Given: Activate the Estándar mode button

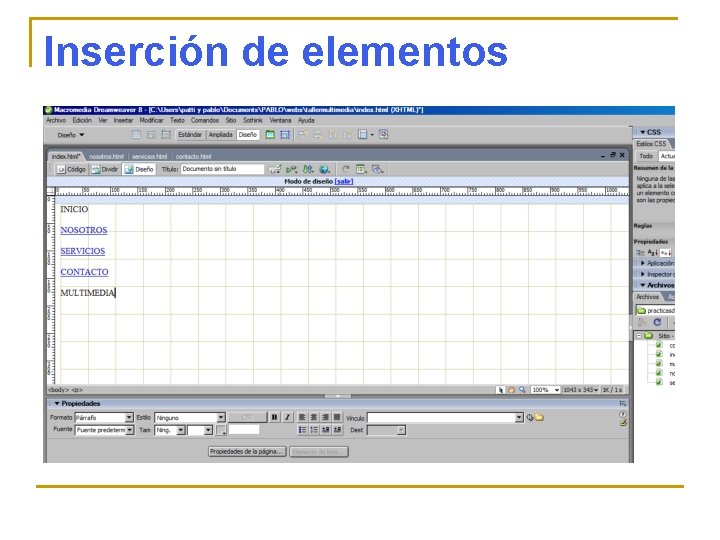Looking at the screenshot, I should click(190, 135).
